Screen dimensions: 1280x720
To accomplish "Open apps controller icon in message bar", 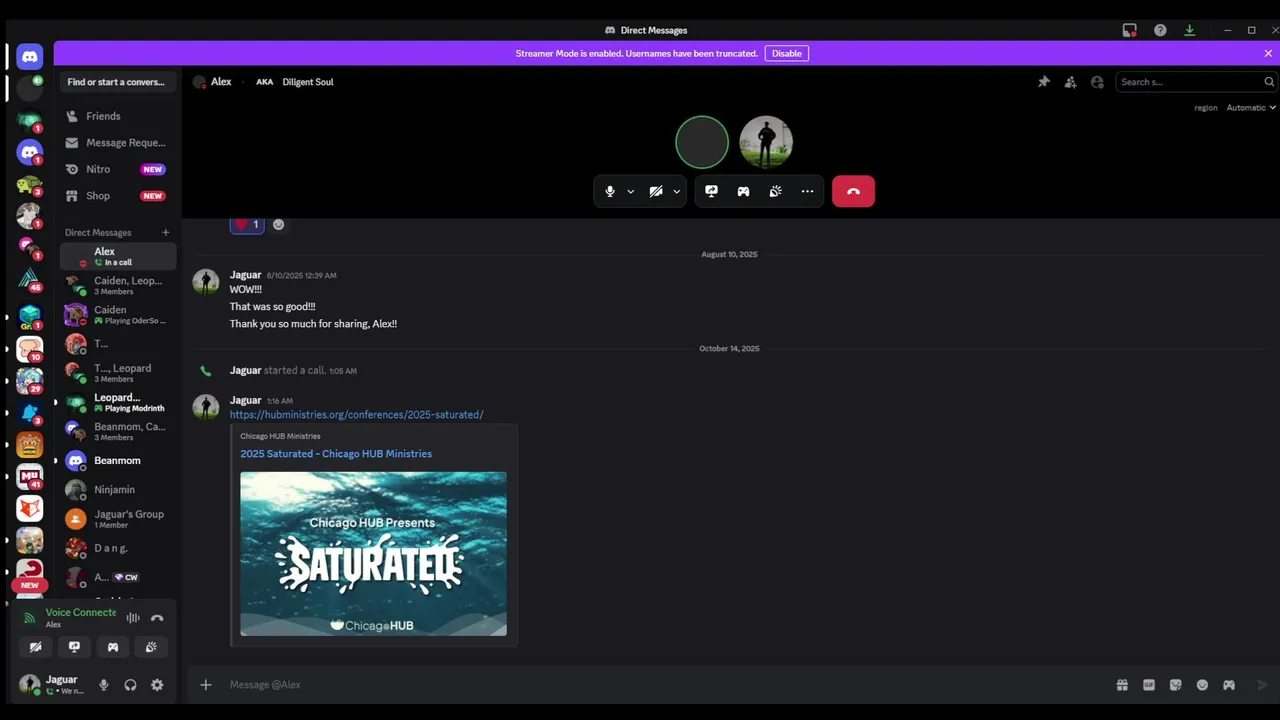I will point(1229,685).
